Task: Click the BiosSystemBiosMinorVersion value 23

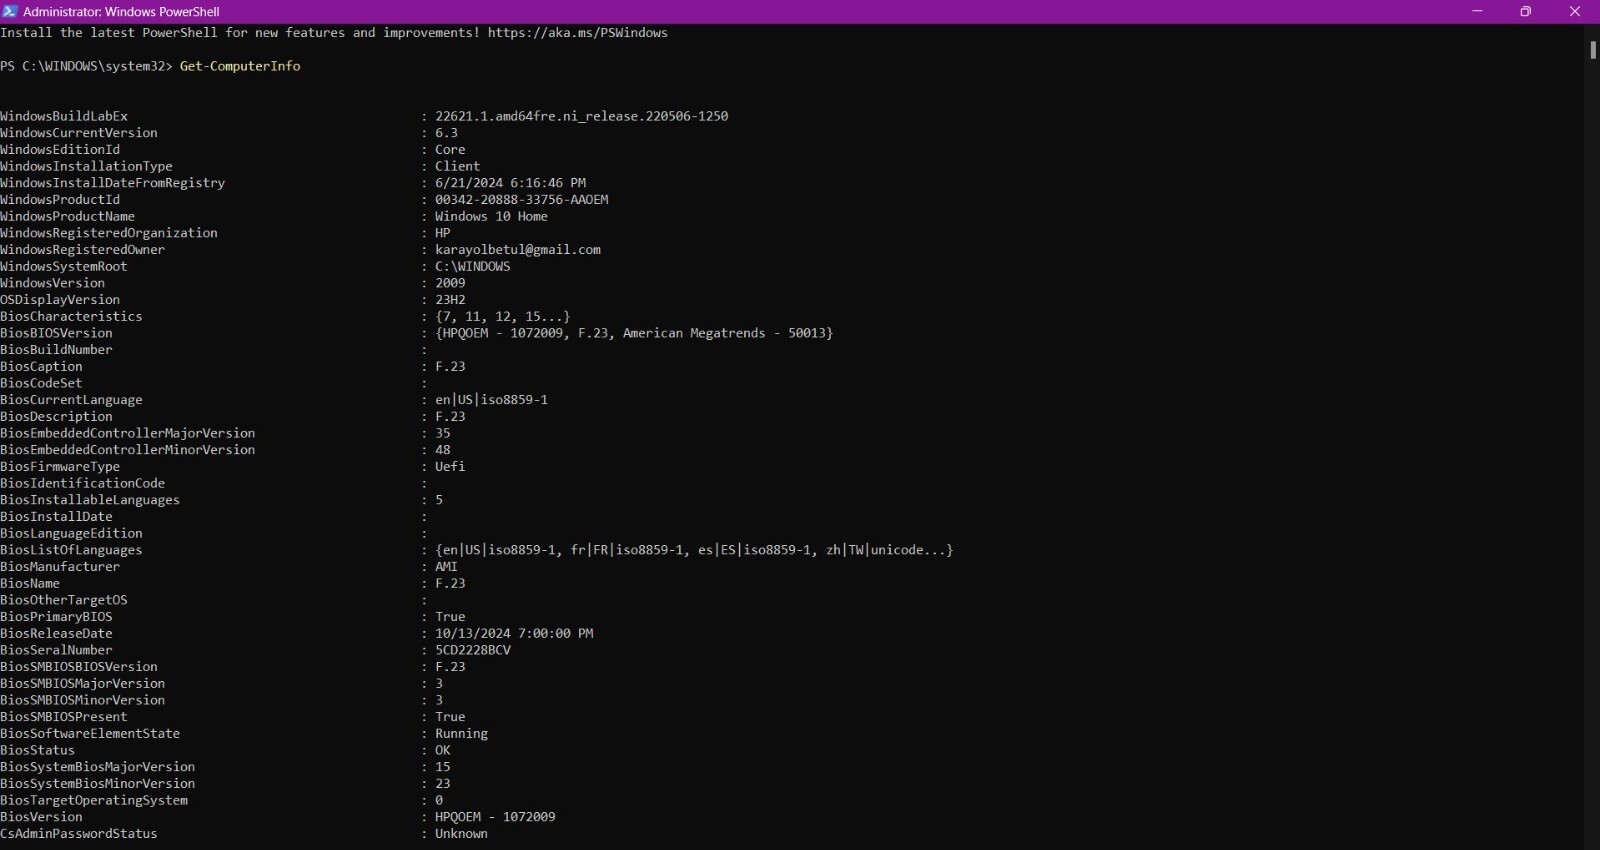Action: point(442,783)
